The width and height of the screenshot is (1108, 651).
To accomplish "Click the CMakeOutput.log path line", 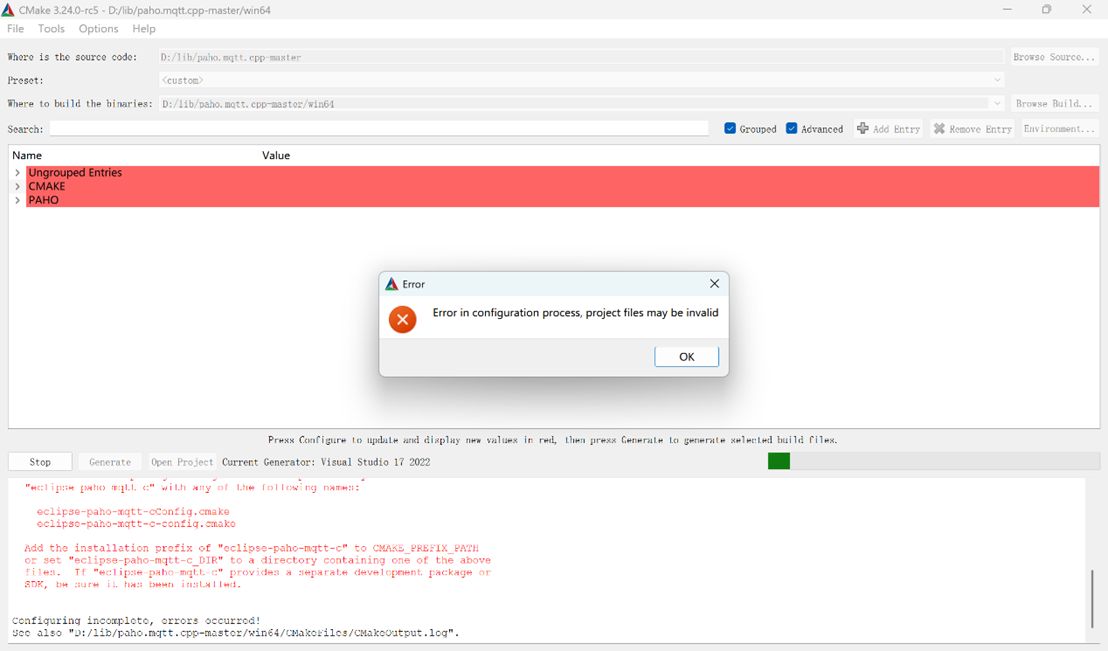I will [235, 633].
